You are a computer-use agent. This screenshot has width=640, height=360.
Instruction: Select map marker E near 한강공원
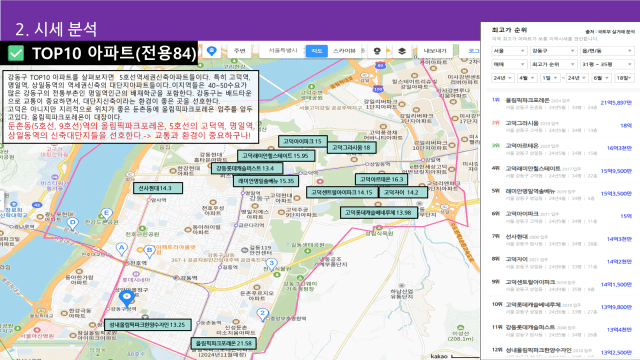pos(107,214)
